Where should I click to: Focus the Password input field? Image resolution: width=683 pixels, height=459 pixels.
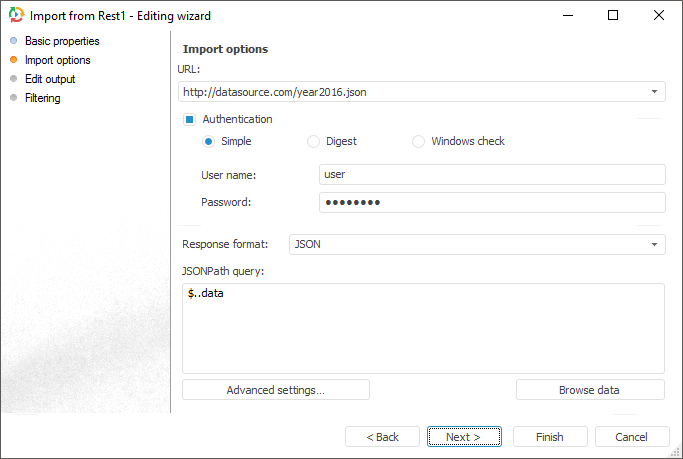(491, 203)
